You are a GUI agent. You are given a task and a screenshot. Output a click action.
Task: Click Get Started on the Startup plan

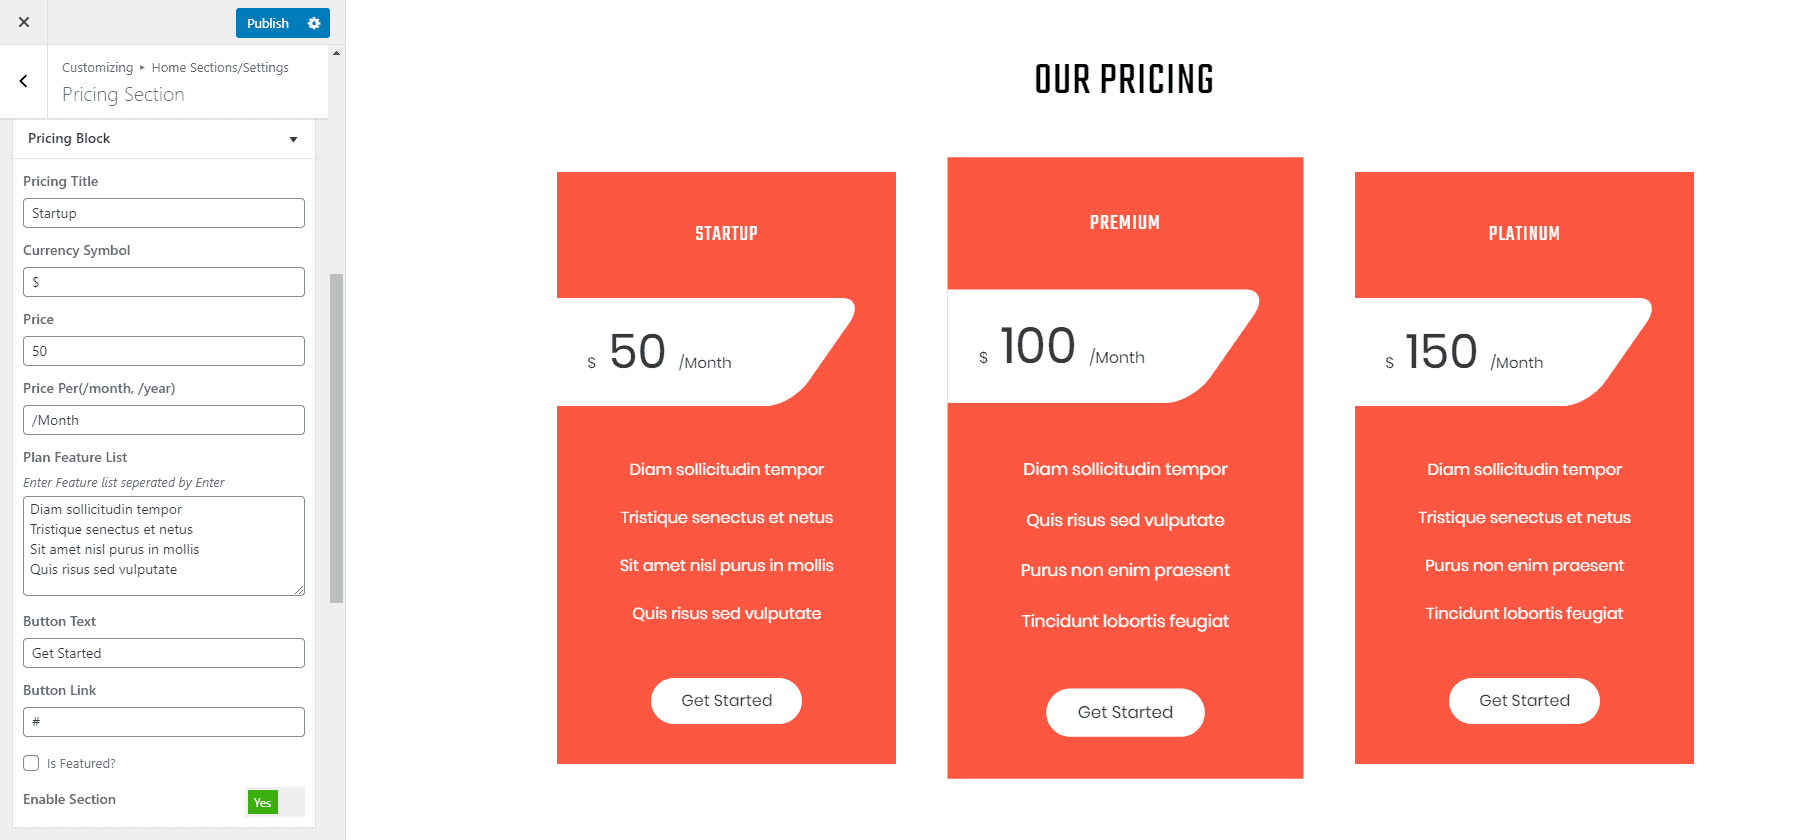coord(726,701)
